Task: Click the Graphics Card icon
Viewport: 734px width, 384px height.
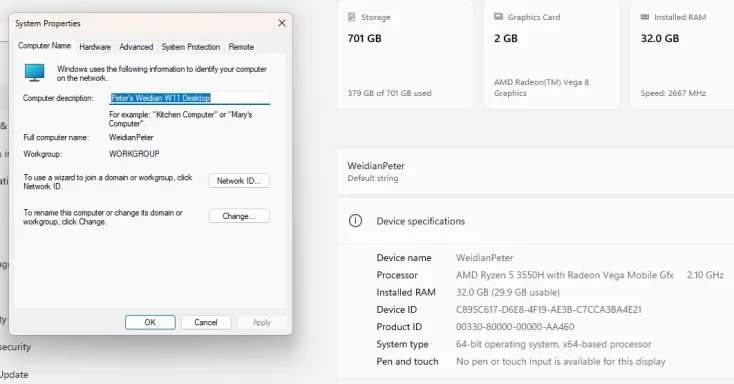Action: coord(498,16)
